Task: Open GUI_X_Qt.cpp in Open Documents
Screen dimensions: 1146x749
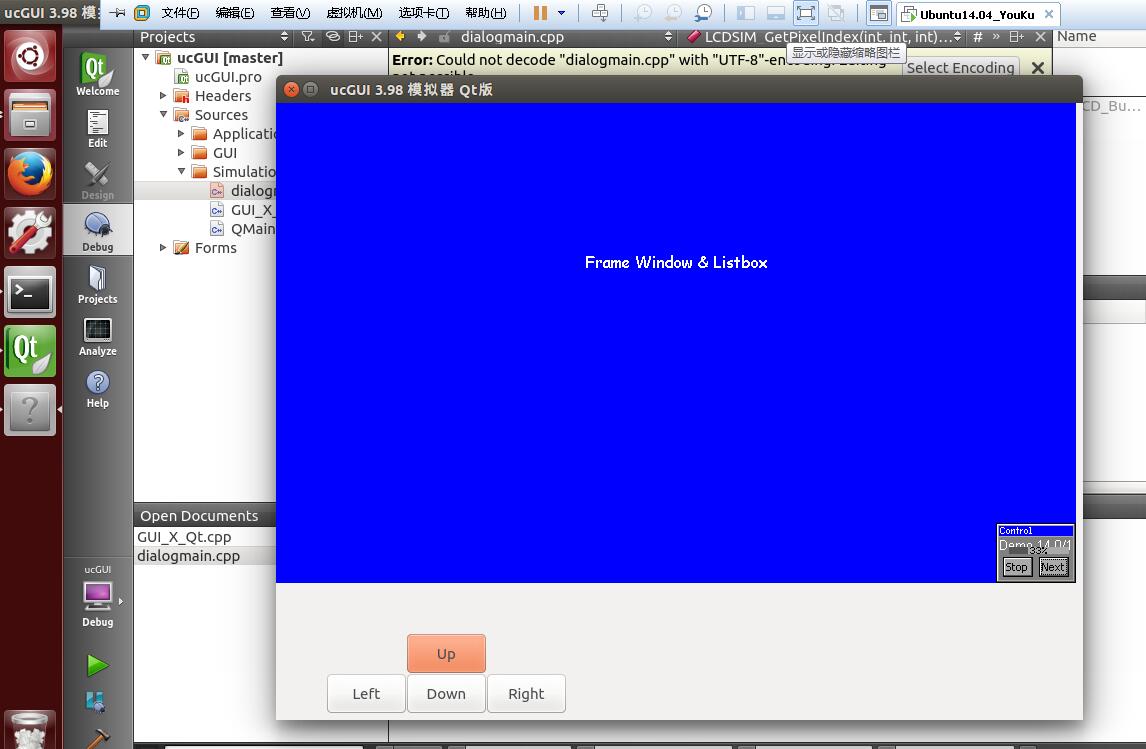Action: pyautogui.click(x=184, y=537)
